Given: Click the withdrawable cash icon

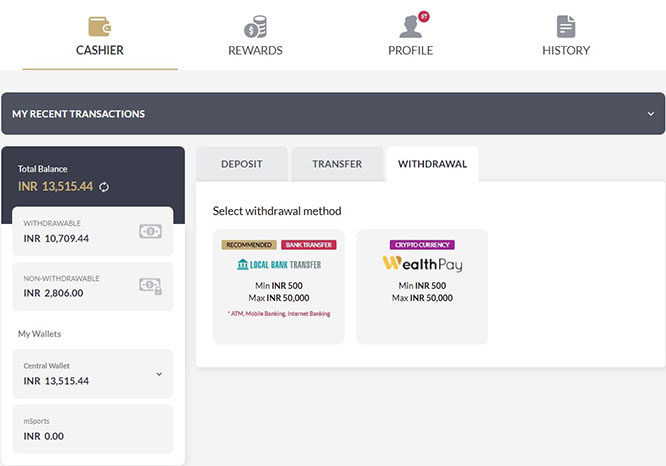Looking at the screenshot, I should click(150, 231).
